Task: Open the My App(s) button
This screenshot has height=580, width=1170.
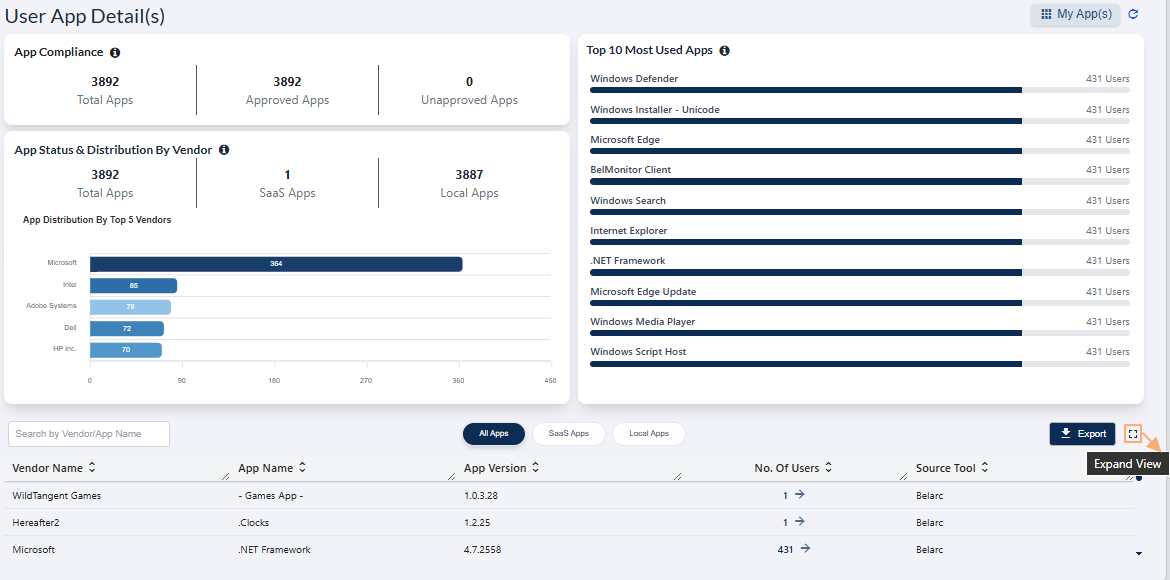Action: pos(1075,14)
